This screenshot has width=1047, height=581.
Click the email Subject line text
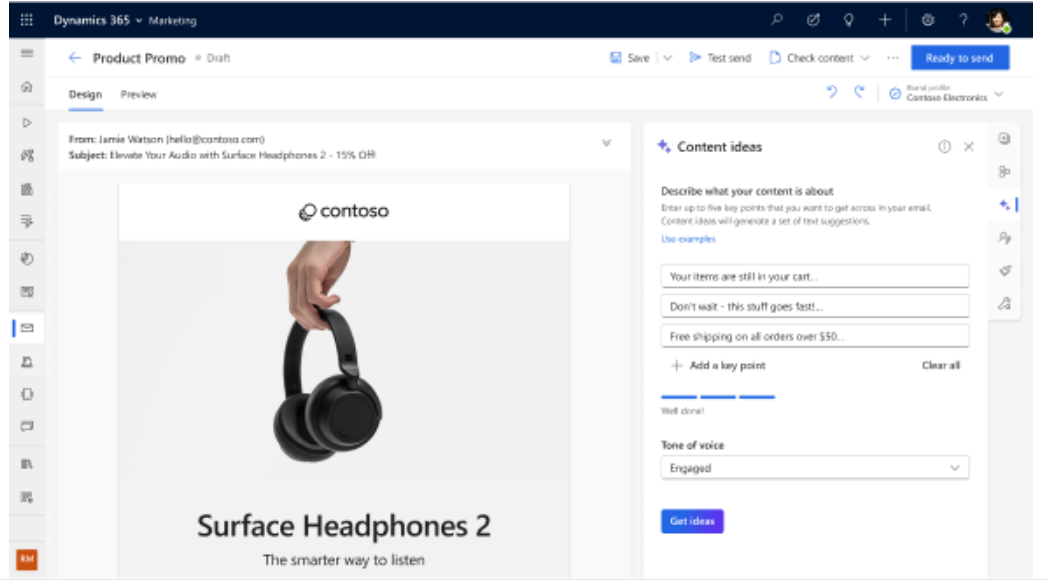point(222,155)
